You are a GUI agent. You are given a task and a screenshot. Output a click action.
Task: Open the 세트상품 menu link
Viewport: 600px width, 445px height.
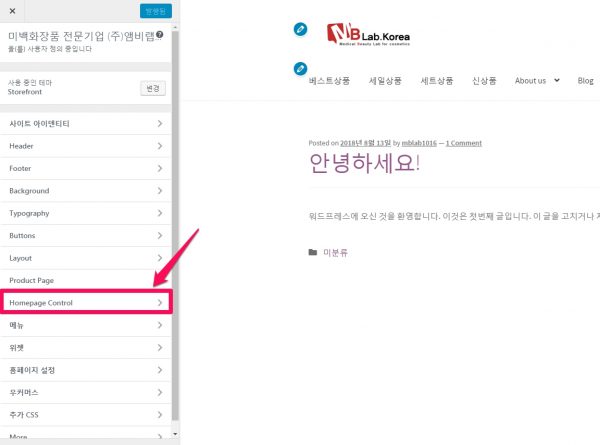point(437,81)
